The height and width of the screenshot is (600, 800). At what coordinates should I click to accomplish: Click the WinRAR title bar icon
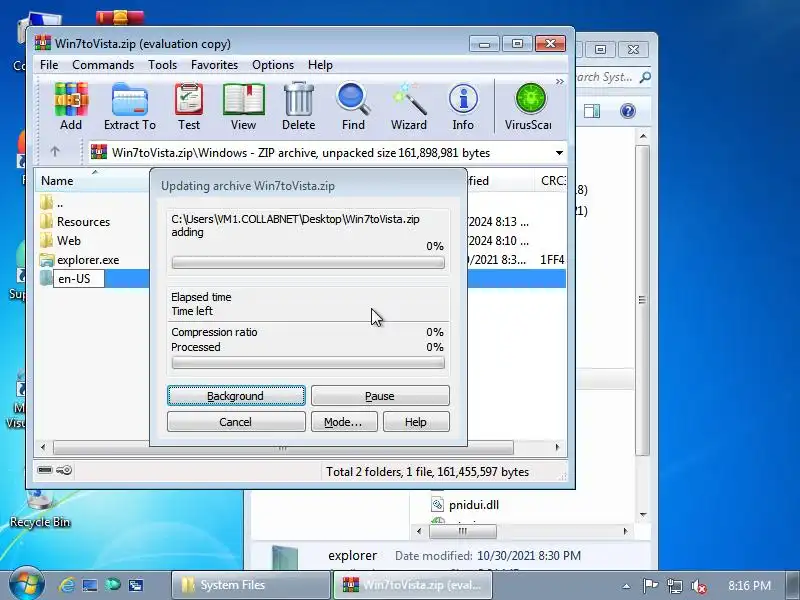point(43,43)
